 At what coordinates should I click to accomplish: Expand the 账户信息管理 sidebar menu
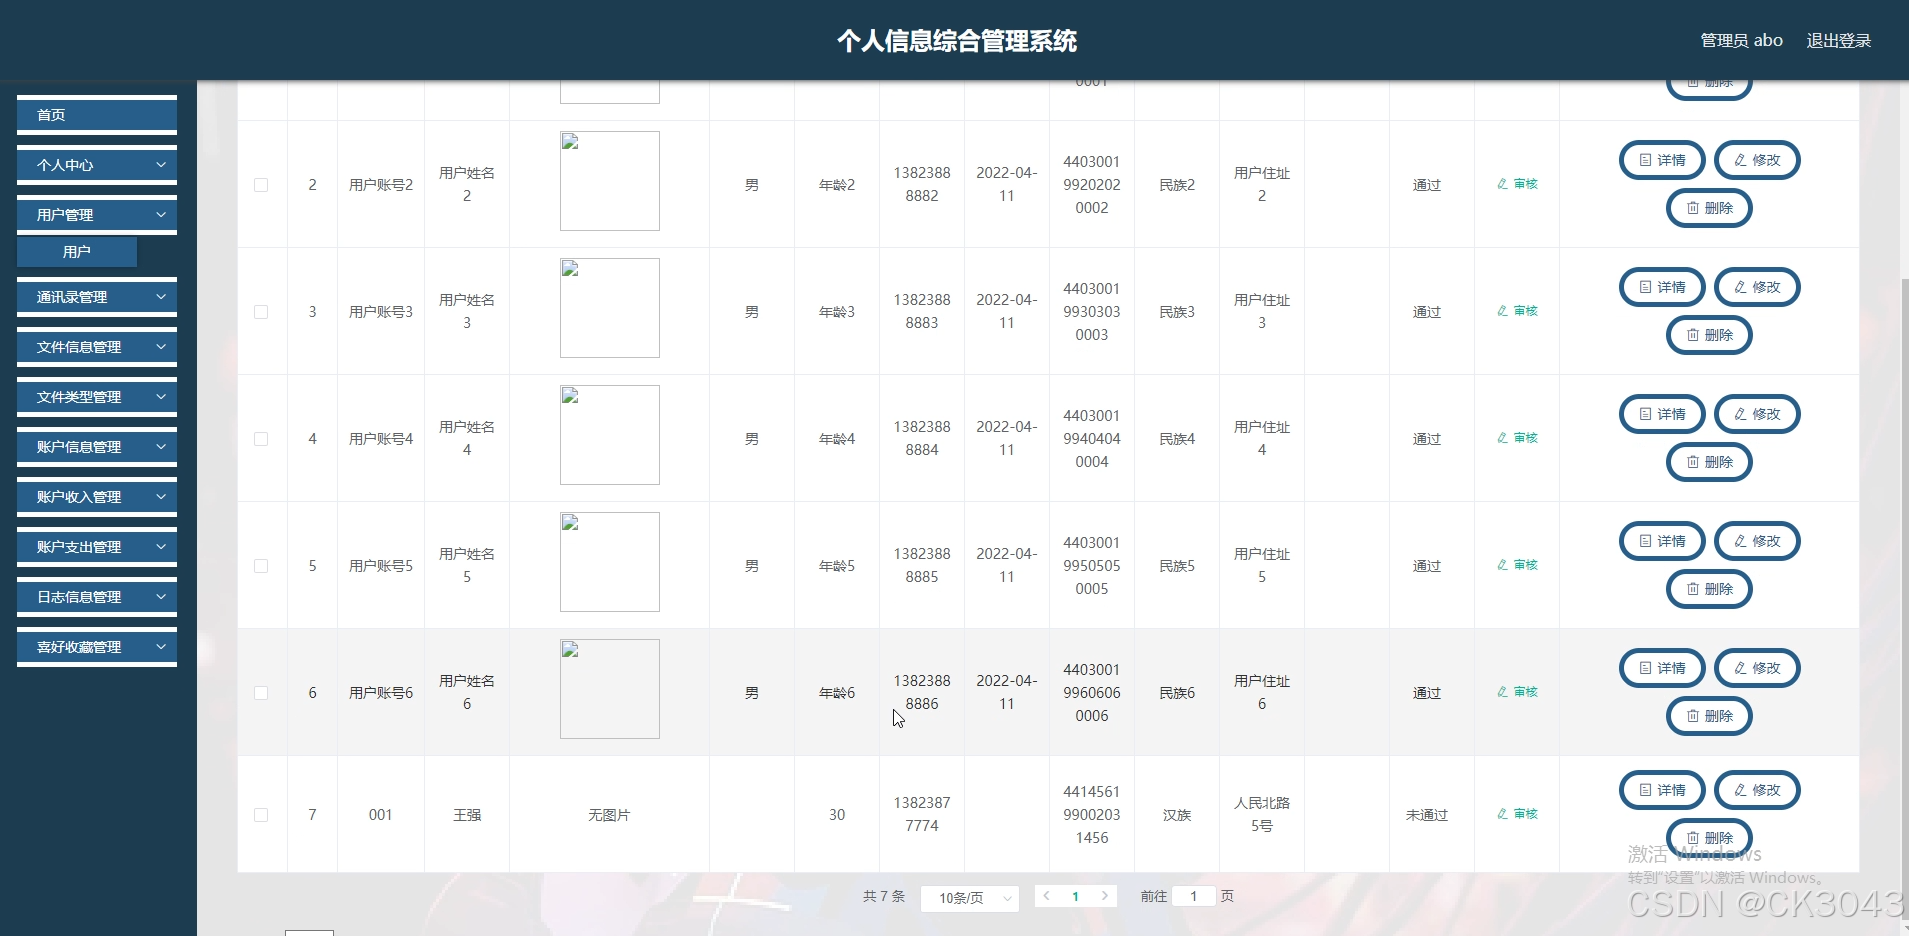(x=97, y=447)
